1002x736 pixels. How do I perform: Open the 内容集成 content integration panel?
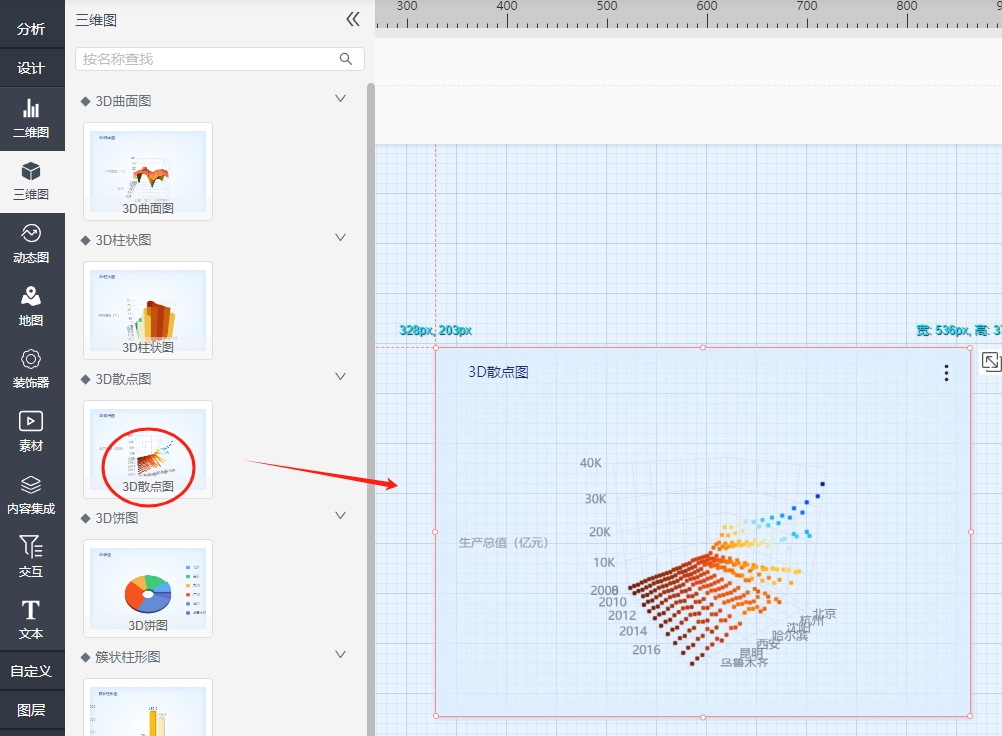point(31,495)
